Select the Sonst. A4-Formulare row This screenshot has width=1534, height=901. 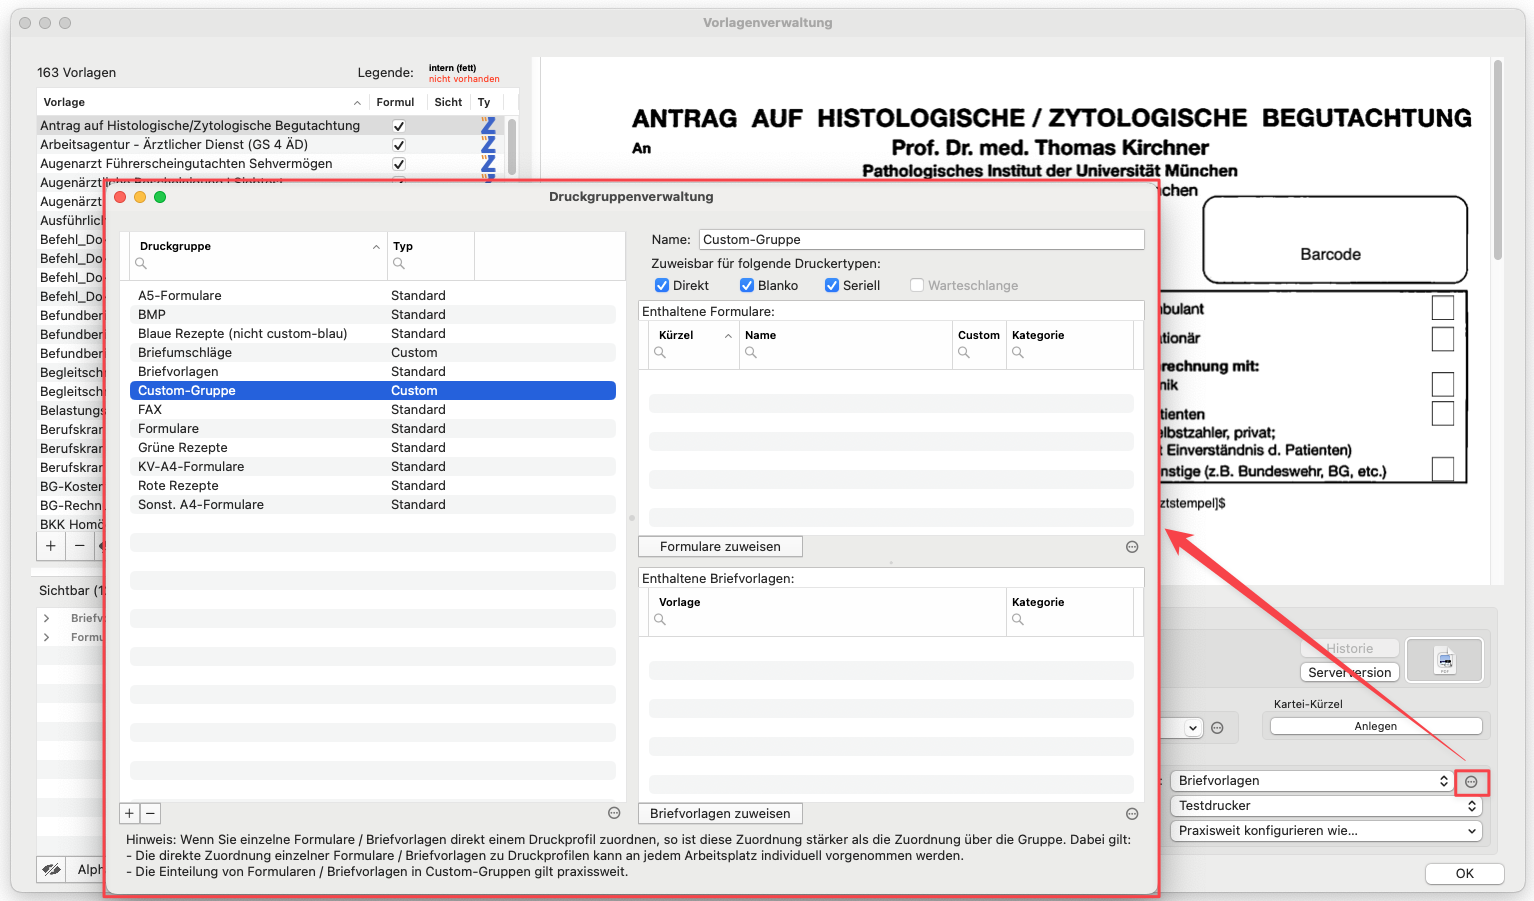pyautogui.click(x=373, y=505)
